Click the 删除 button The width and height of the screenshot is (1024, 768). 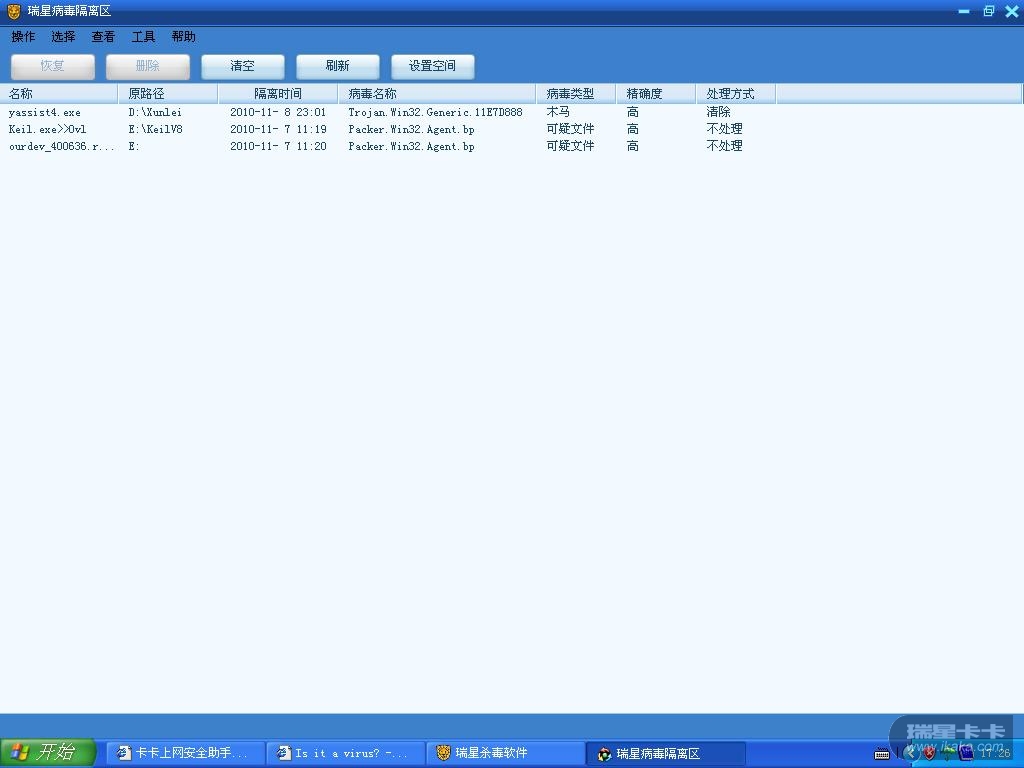148,66
